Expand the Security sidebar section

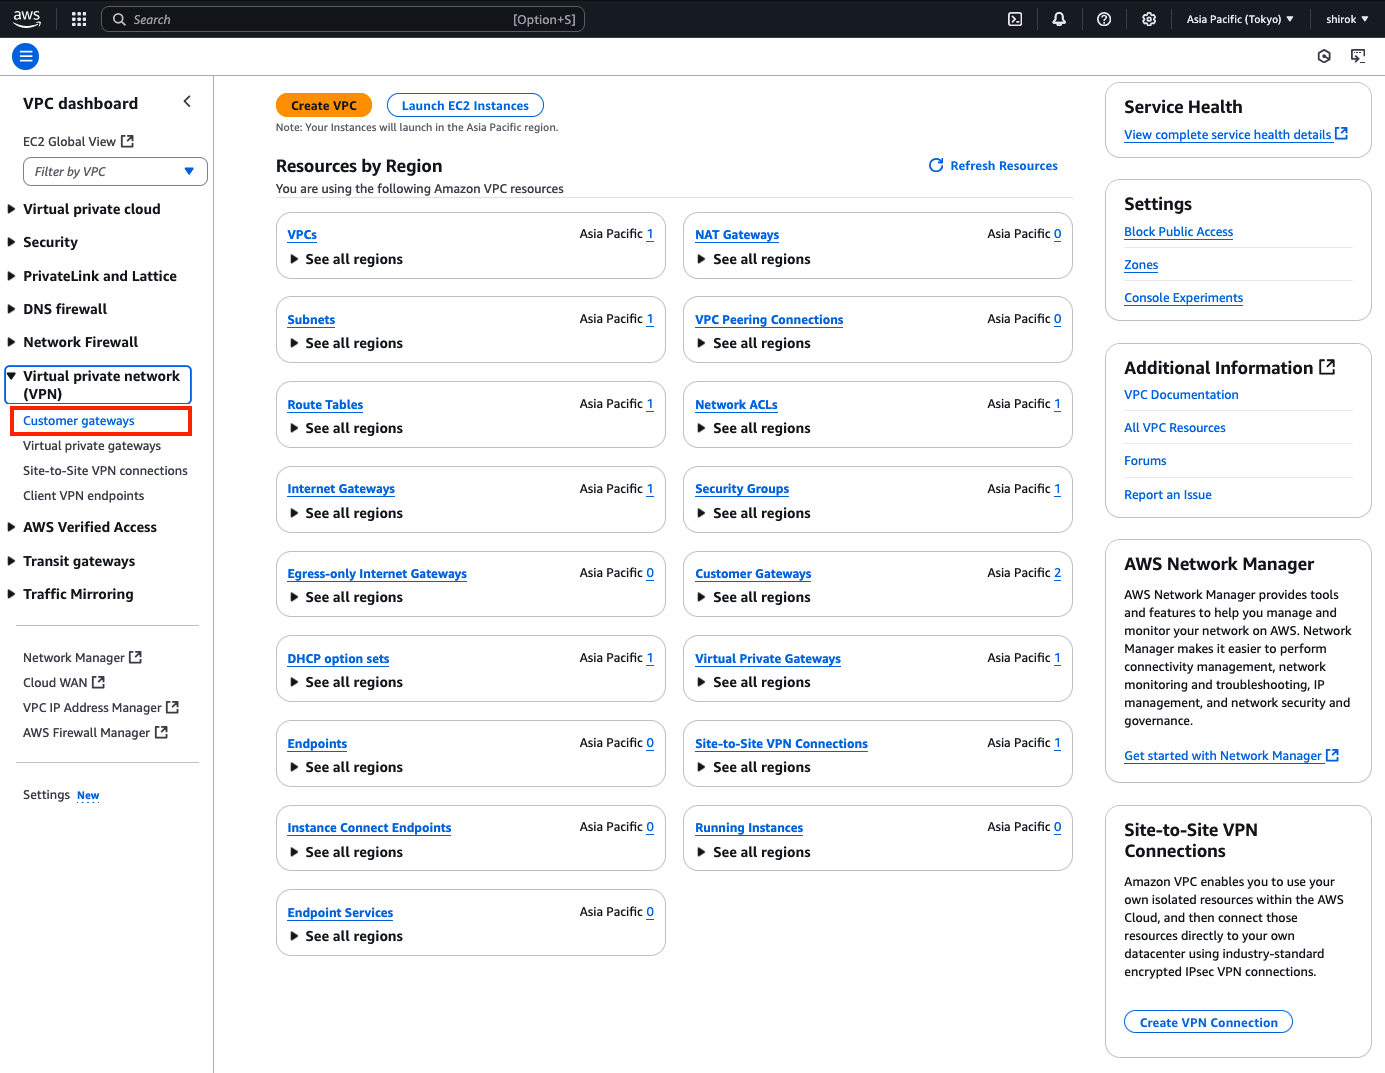click(43, 242)
